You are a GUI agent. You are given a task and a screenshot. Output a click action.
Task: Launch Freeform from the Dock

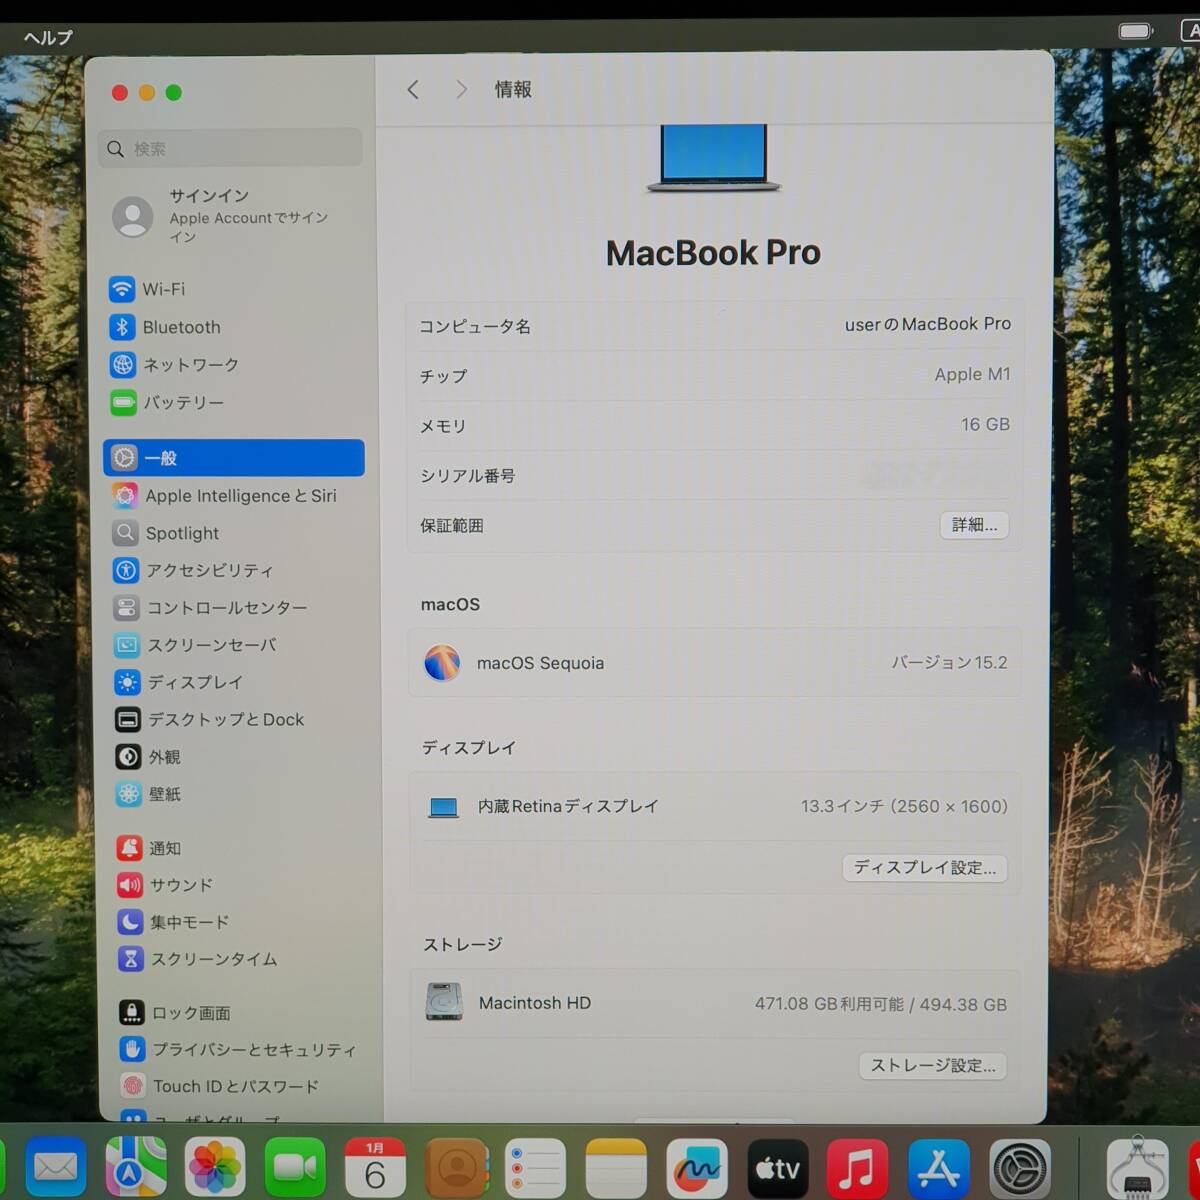pyautogui.click(x=697, y=1167)
